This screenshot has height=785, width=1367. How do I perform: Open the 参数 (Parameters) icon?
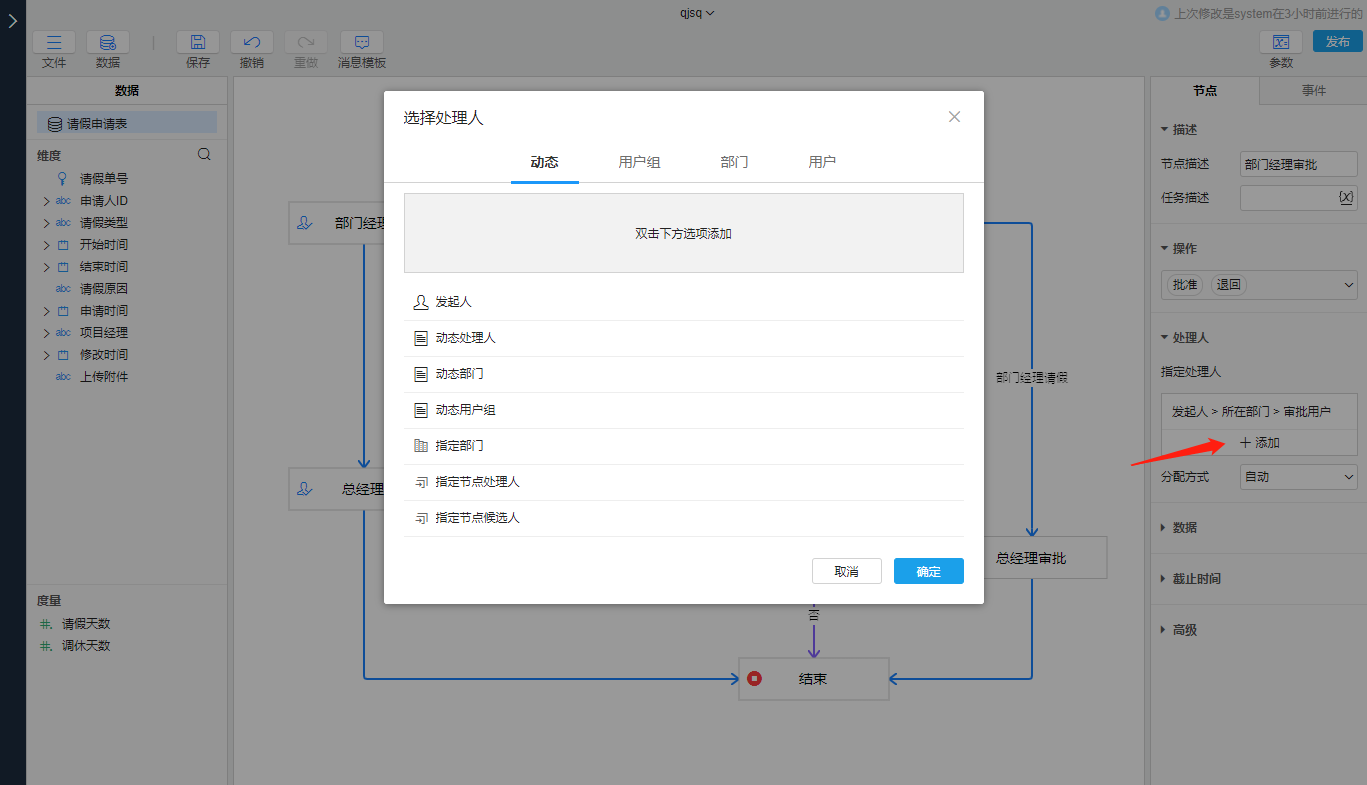(x=1280, y=43)
